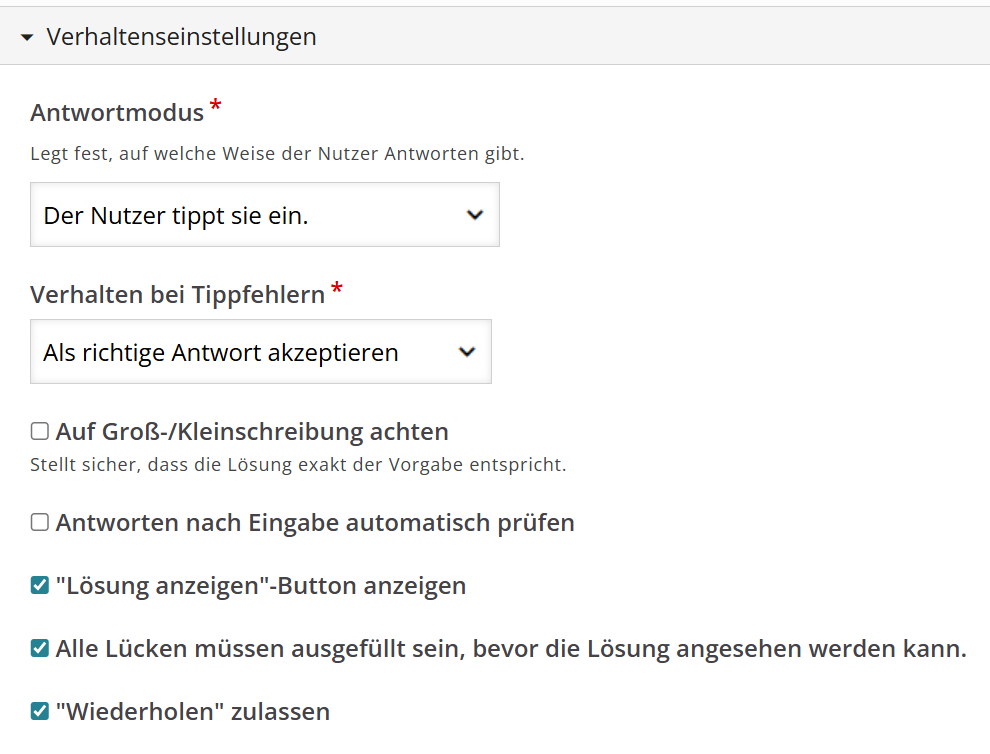The height and width of the screenshot is (754, 990).
Task: Click the label text "Lösung anzeigen"-Button anzeigen
Action: pyautogui.click(x=261, y=586)
